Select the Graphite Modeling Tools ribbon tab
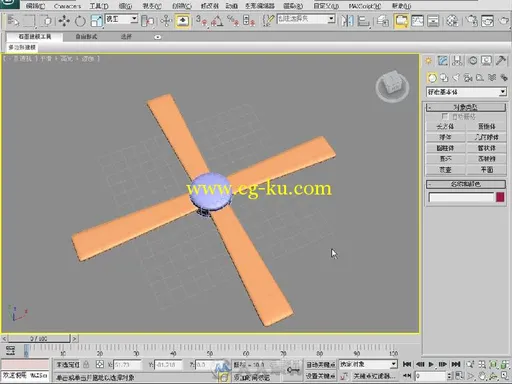The height and width of the screenshot is (384, 512). tap(34, 37)
